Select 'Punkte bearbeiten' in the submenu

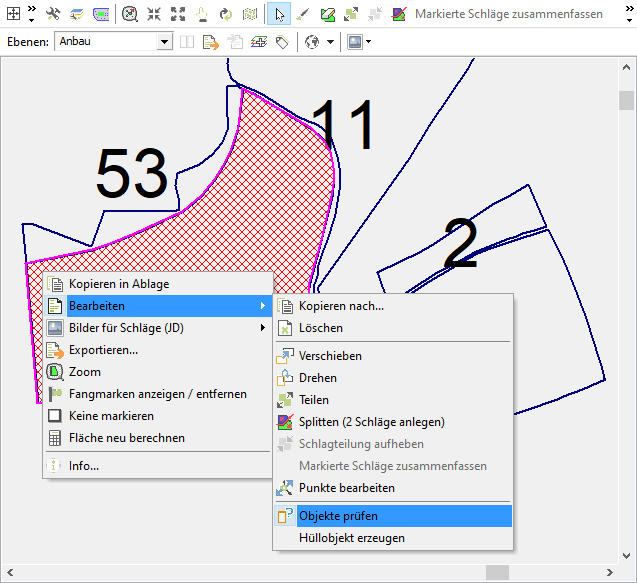(x=346, y=488)
